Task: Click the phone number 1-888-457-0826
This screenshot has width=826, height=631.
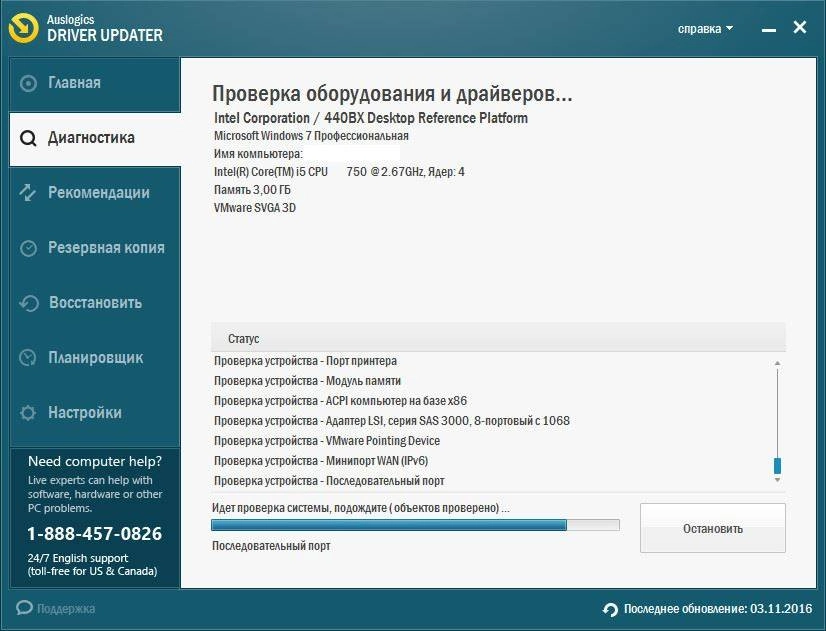Action: click(95, 534)
